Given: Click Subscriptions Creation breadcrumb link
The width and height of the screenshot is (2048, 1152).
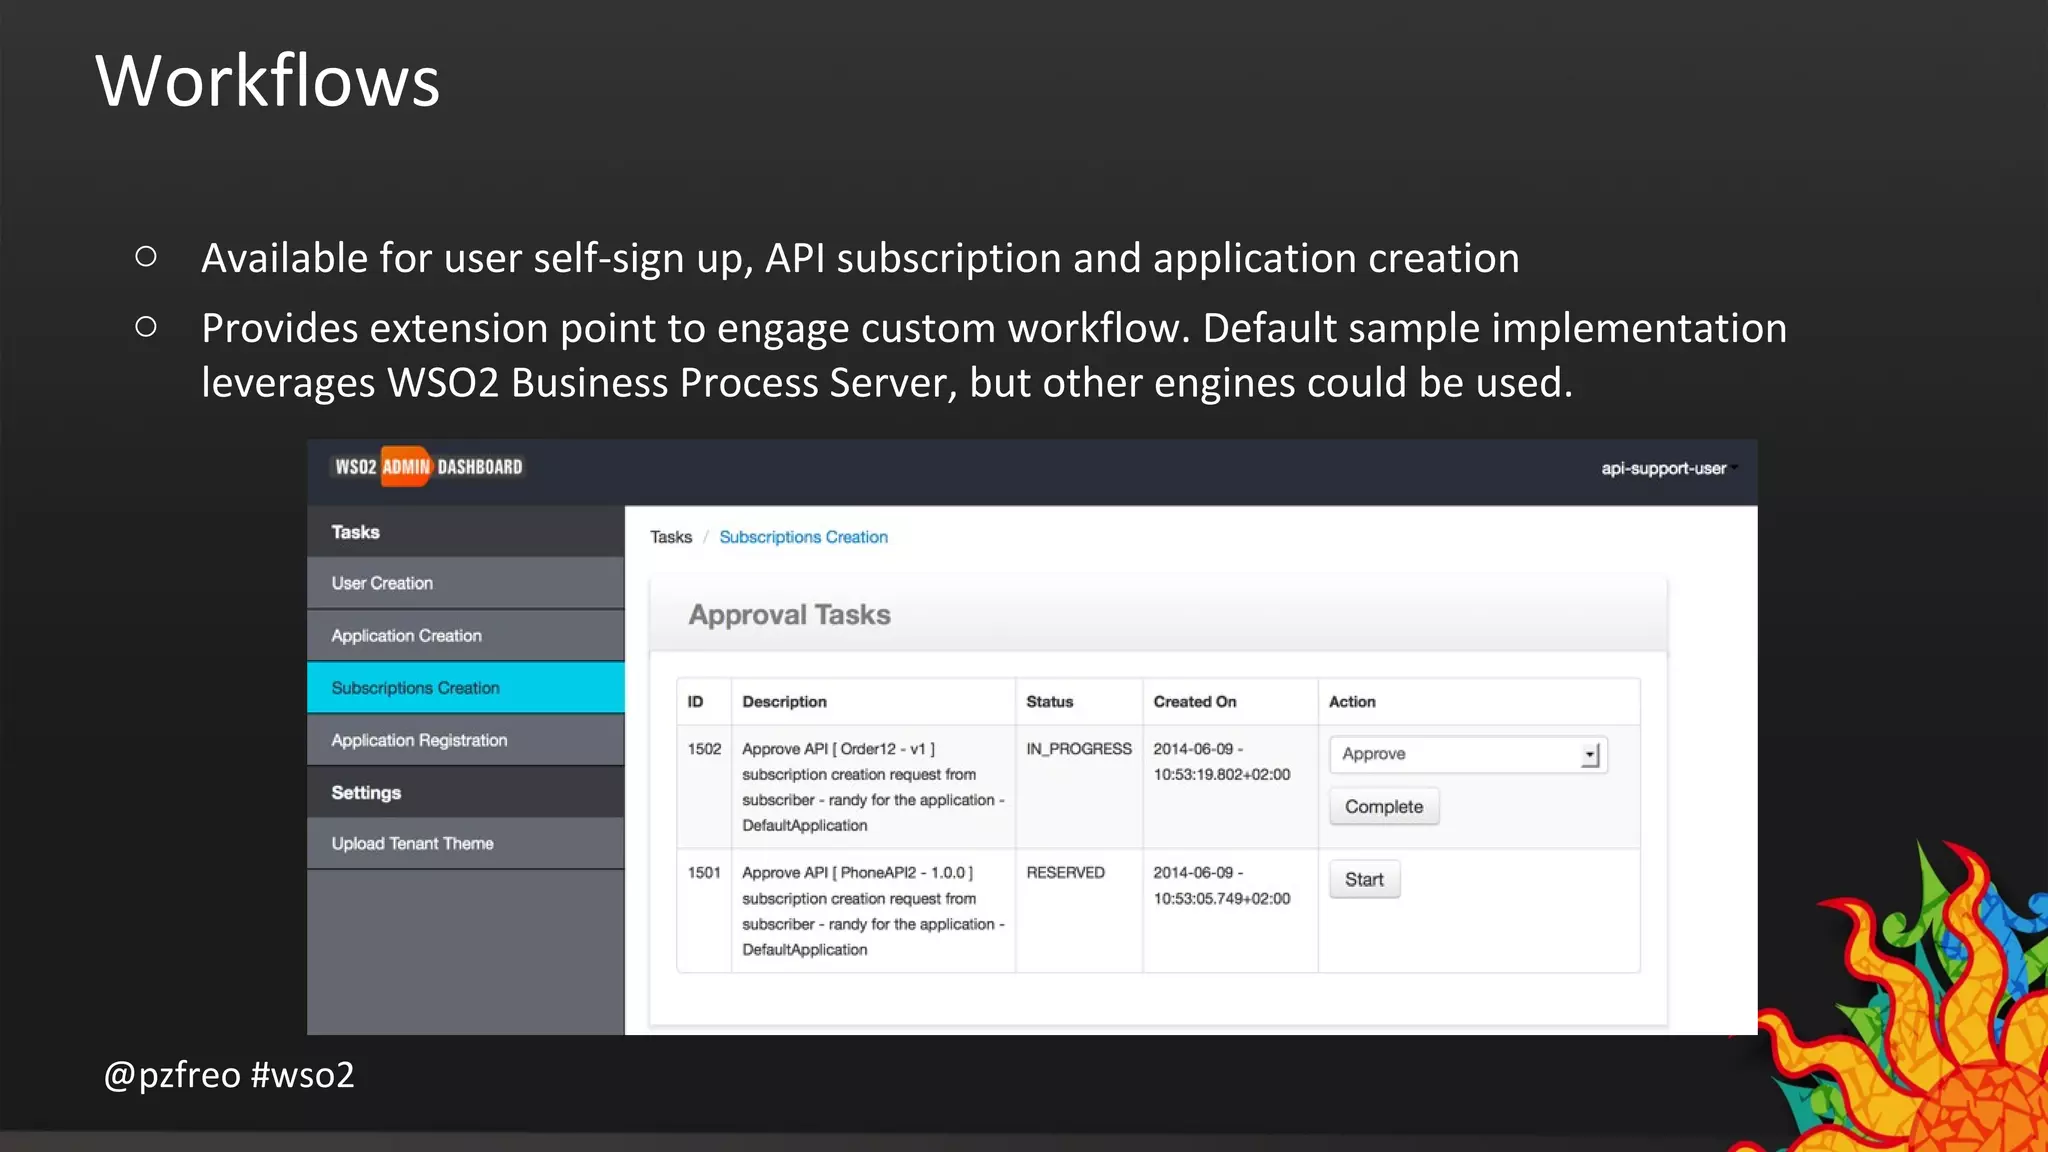Looking at the screenshot, I should 803,537.
